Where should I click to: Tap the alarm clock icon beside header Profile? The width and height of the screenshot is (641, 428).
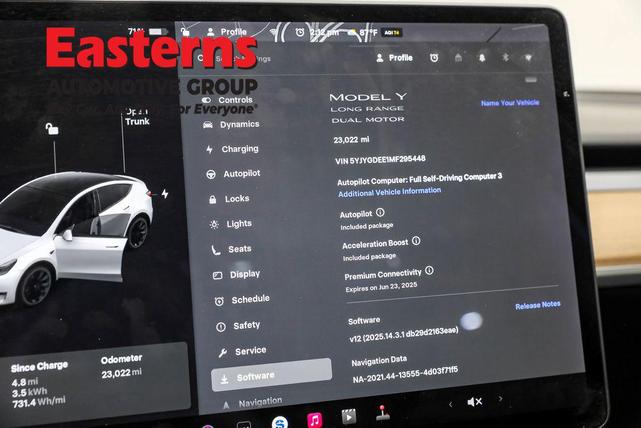coord(434,58)
